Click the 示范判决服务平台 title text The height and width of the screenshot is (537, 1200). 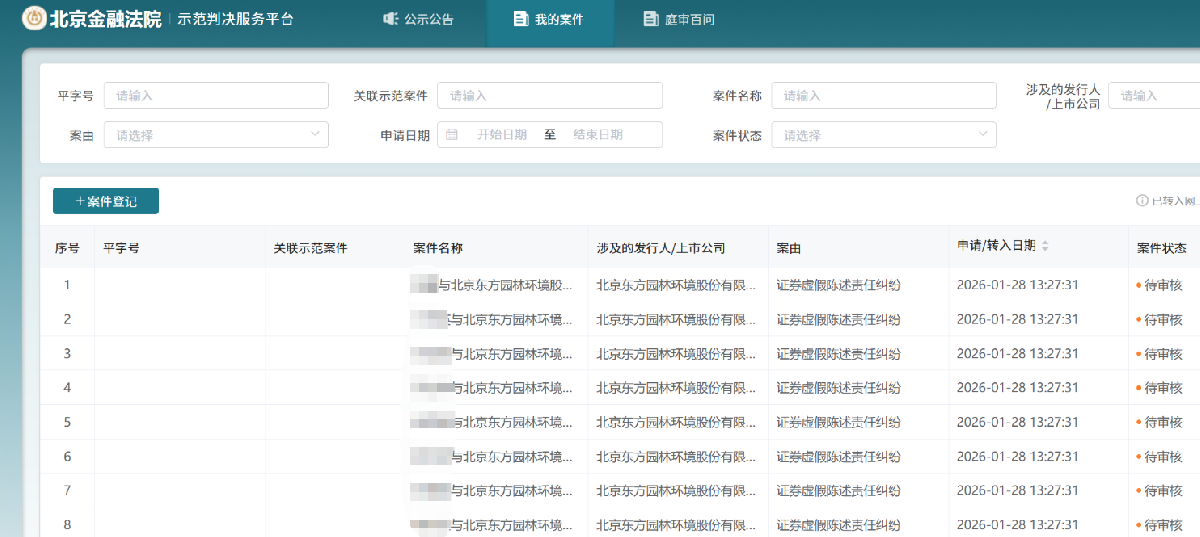tap(235, 19)
